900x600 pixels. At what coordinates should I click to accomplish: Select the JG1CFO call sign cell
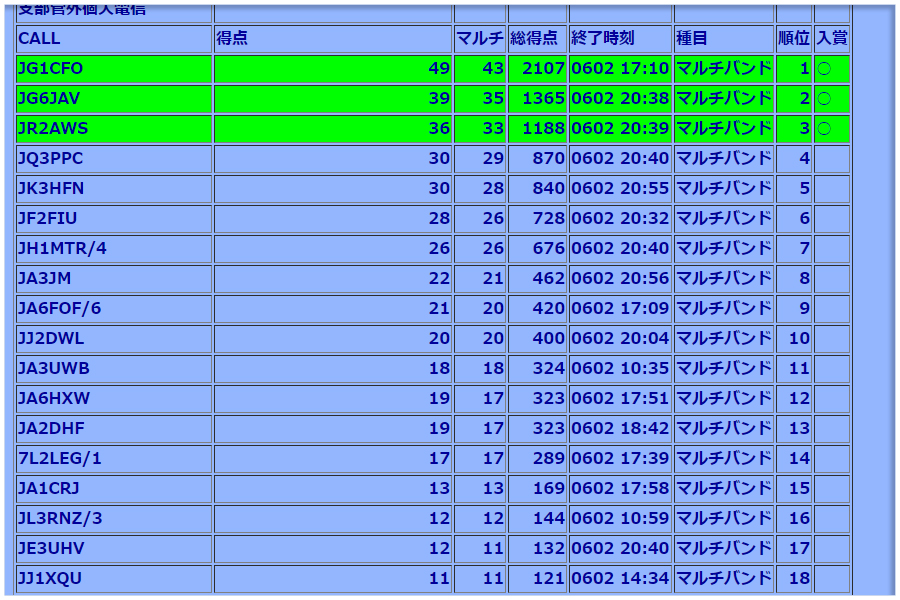tap(114, 69)
